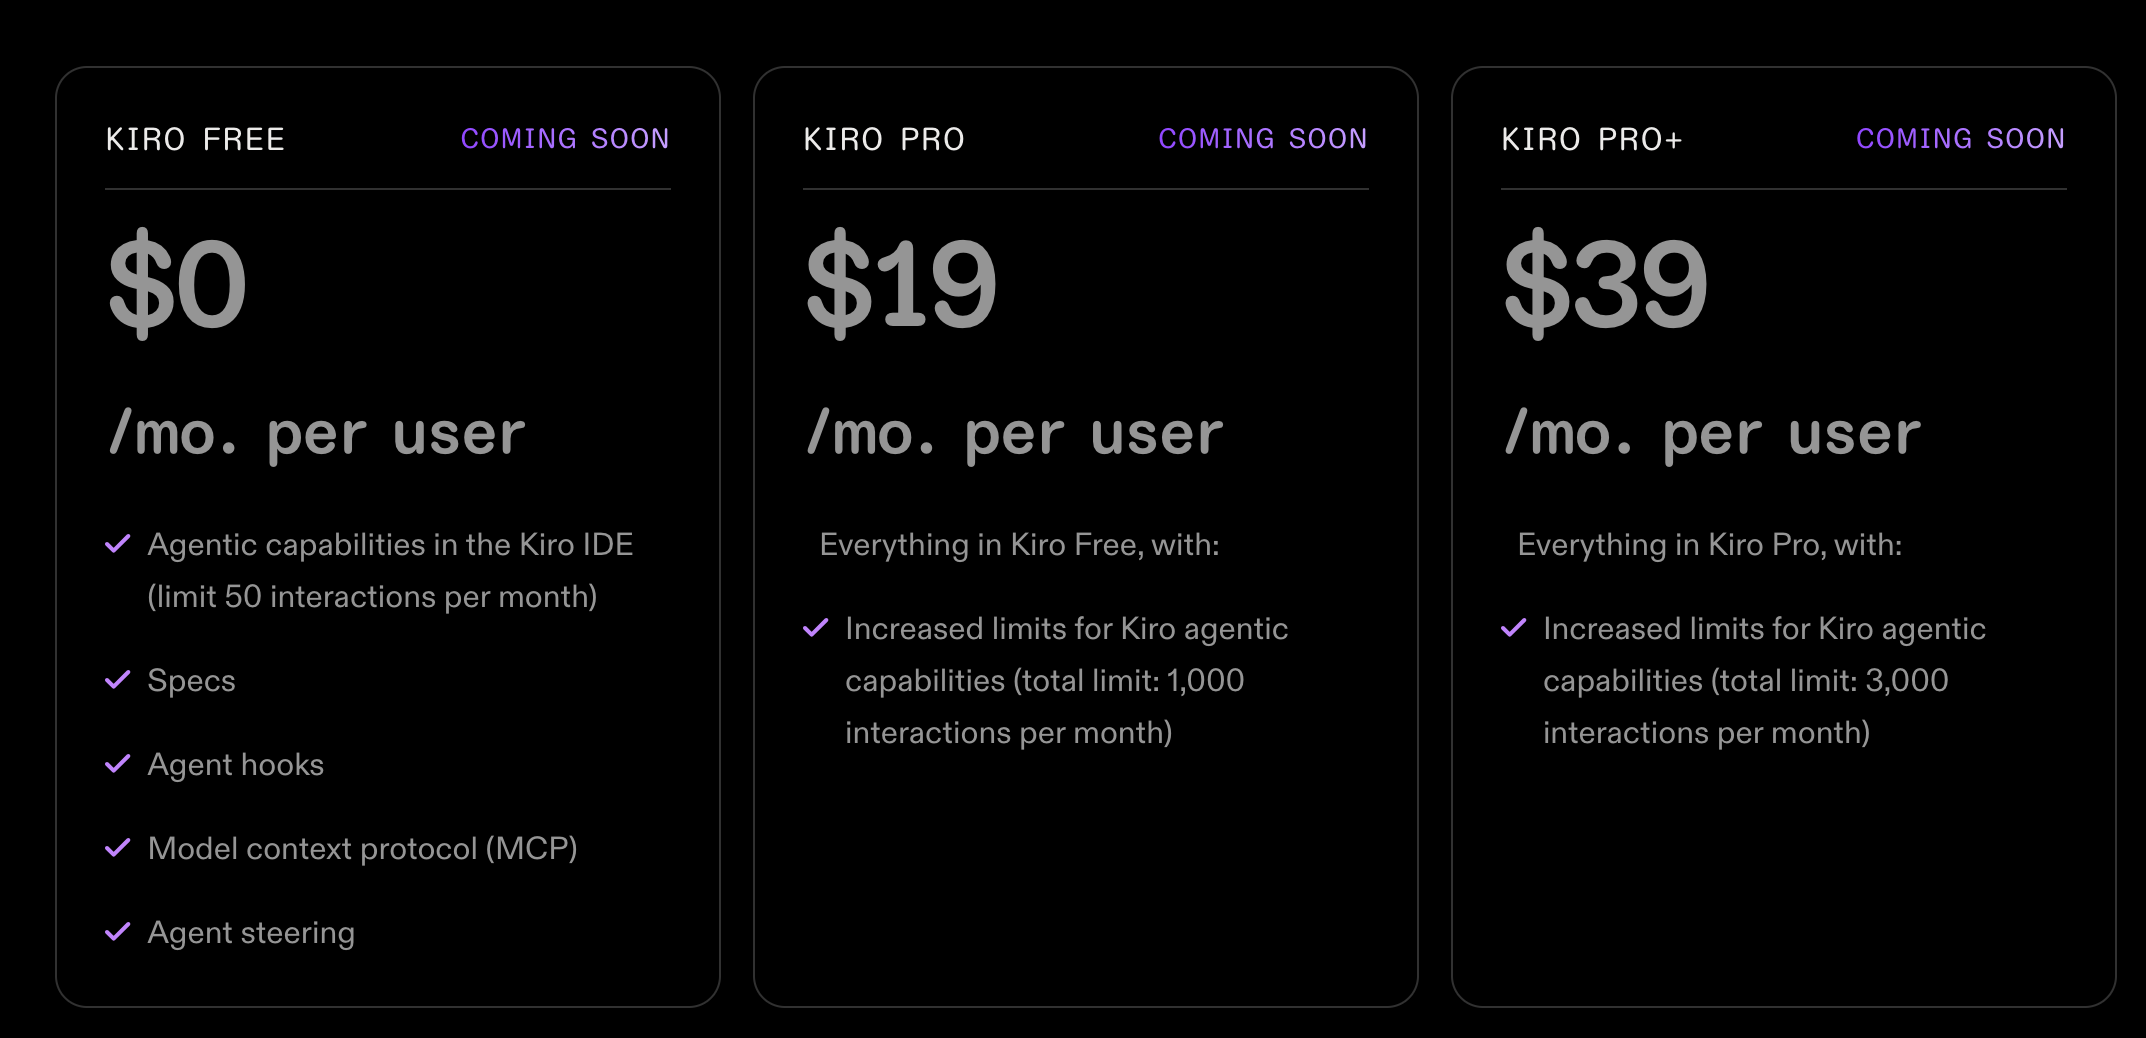Screen dimensions: 2146x1038
Task: Click Coming Soon label on Kiro Free
Action: [x=565, y=139]
